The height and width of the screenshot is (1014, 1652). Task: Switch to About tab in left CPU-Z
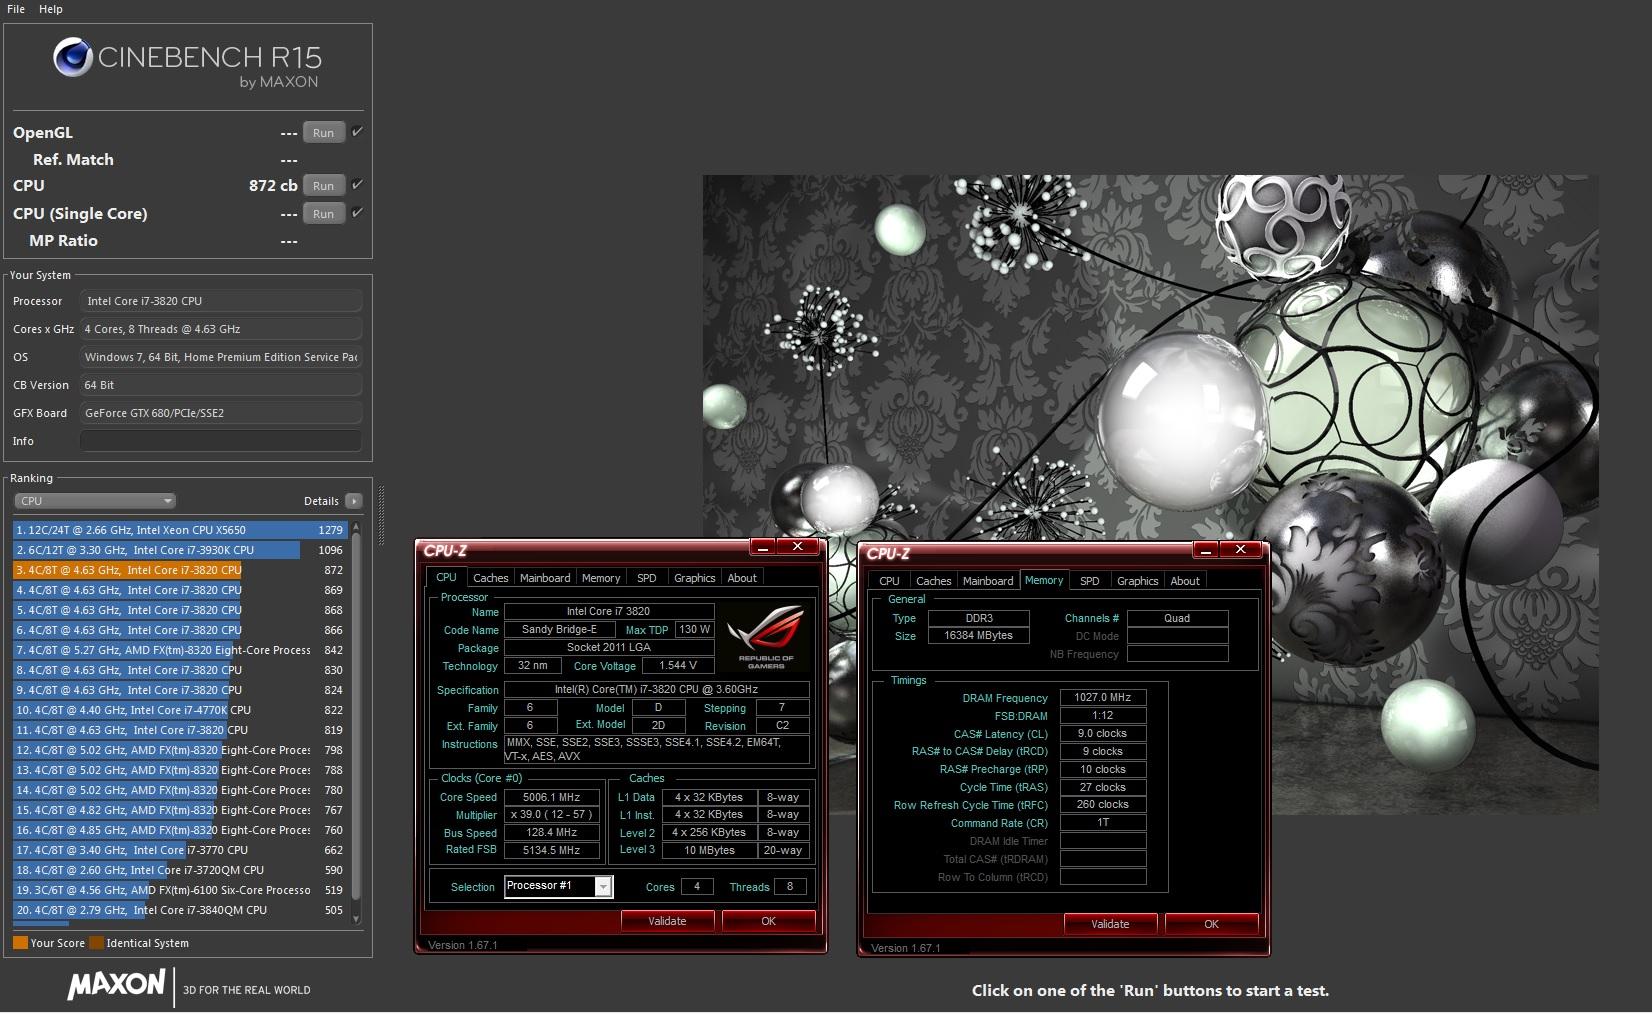742,578
